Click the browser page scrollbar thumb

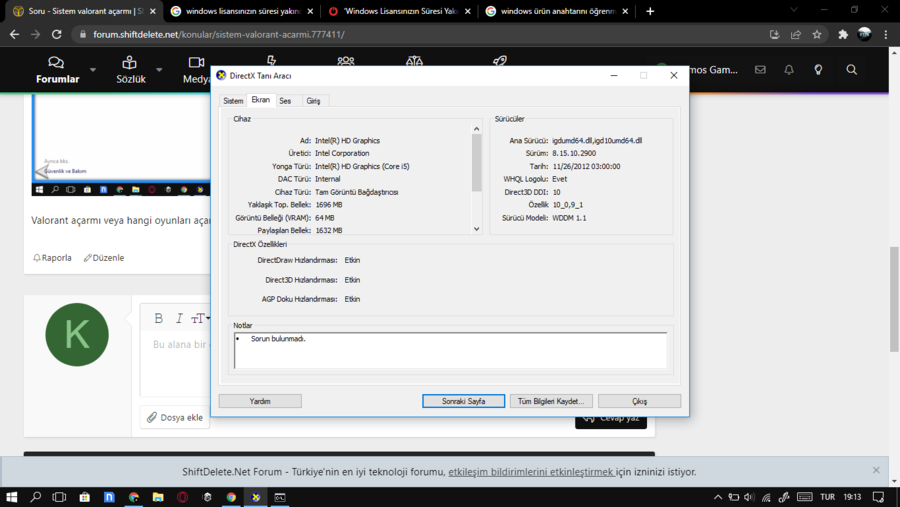pyautogui.click(x=894, y=299)
